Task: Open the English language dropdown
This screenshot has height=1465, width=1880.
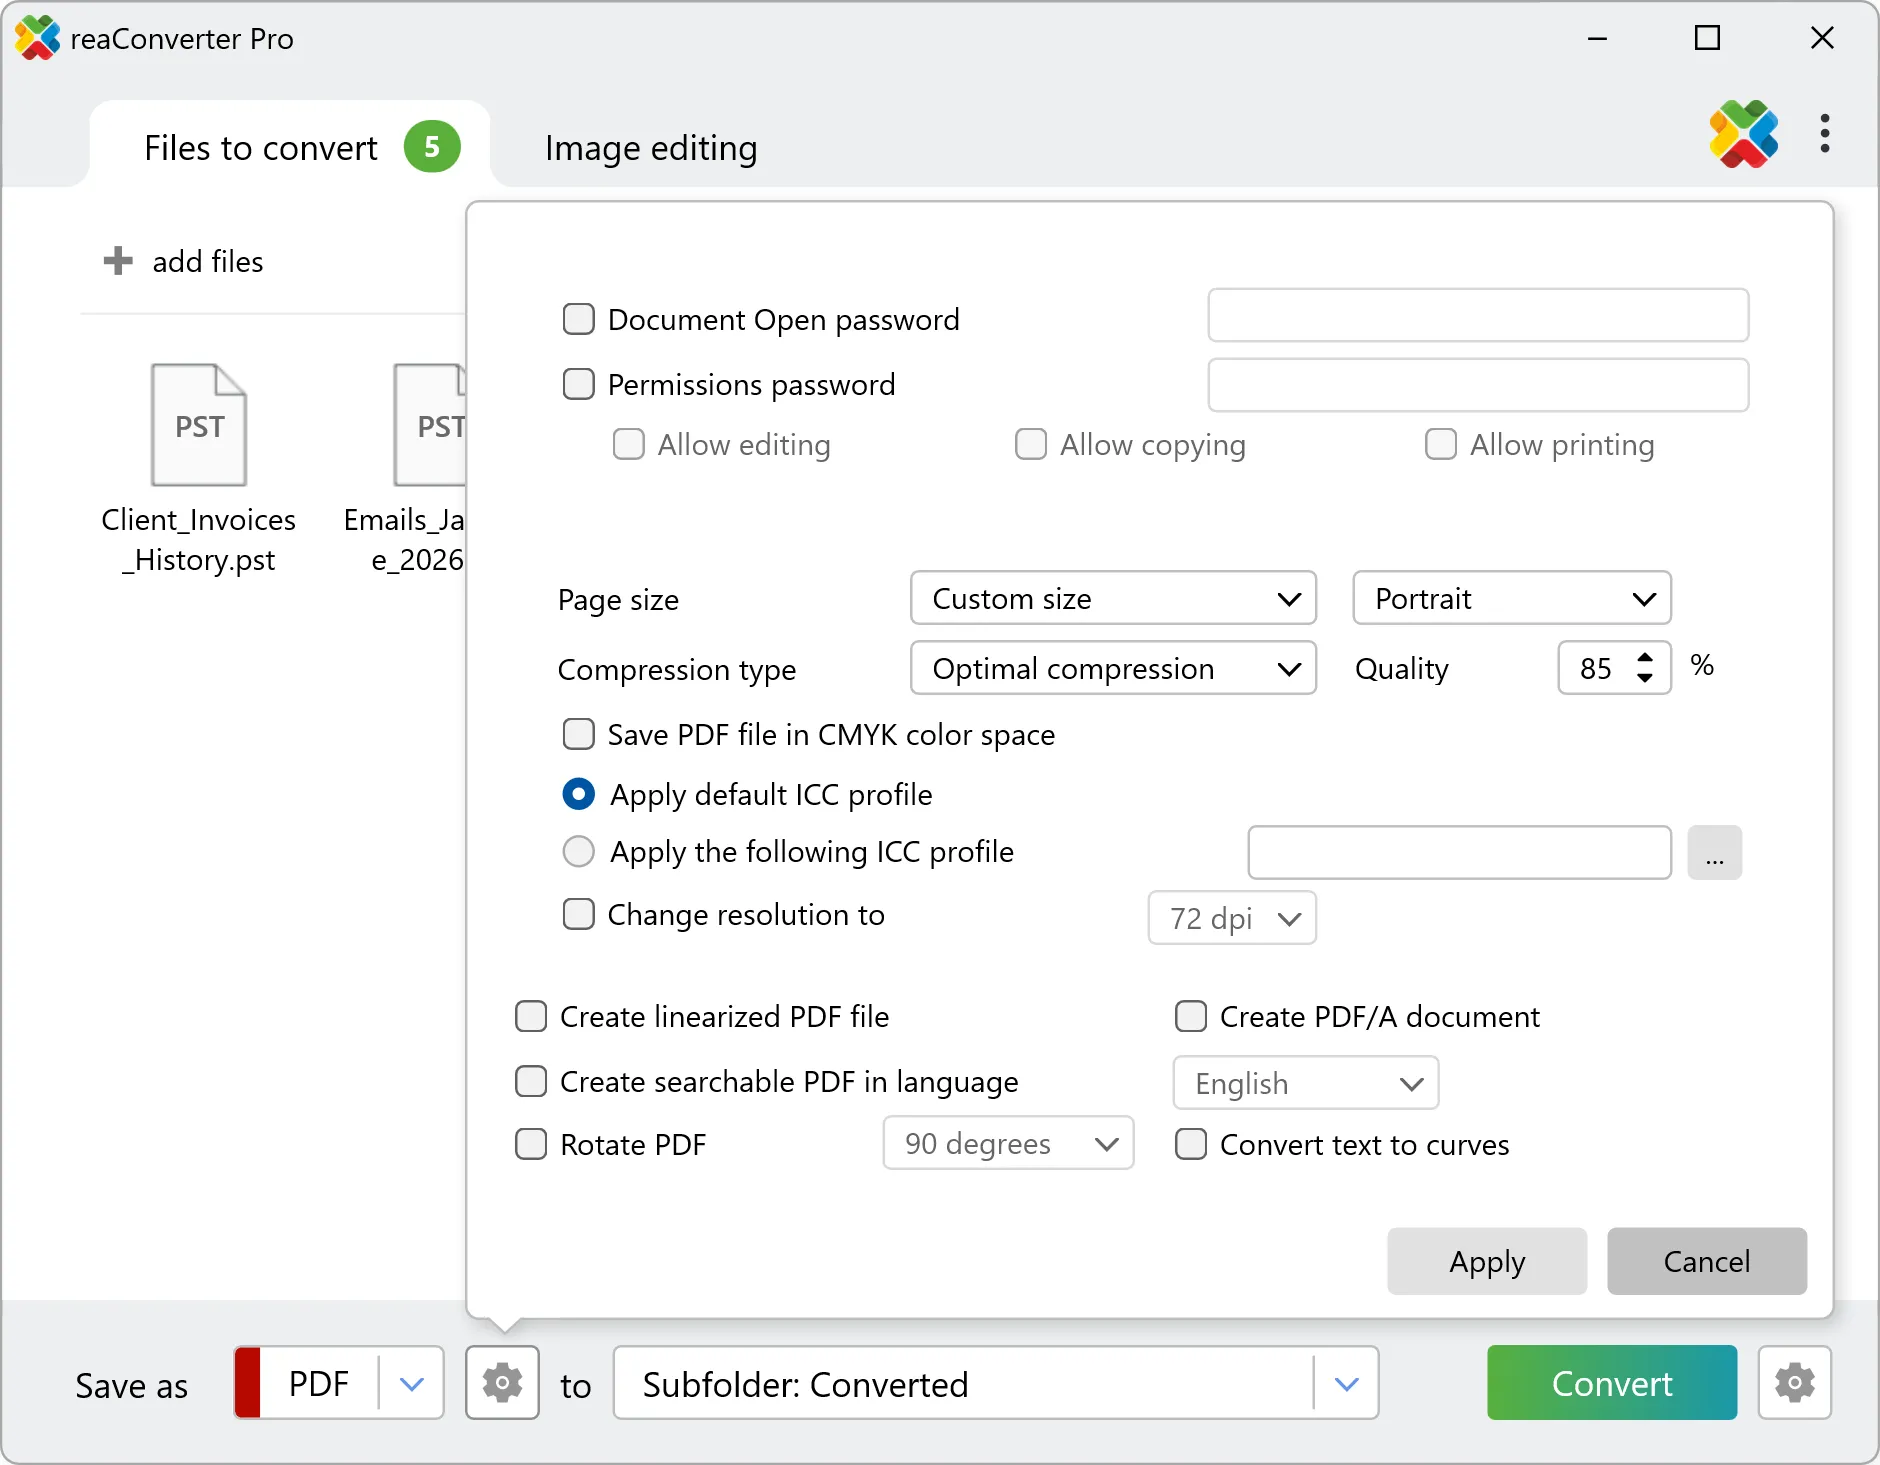Action: click(1306, 1083)
